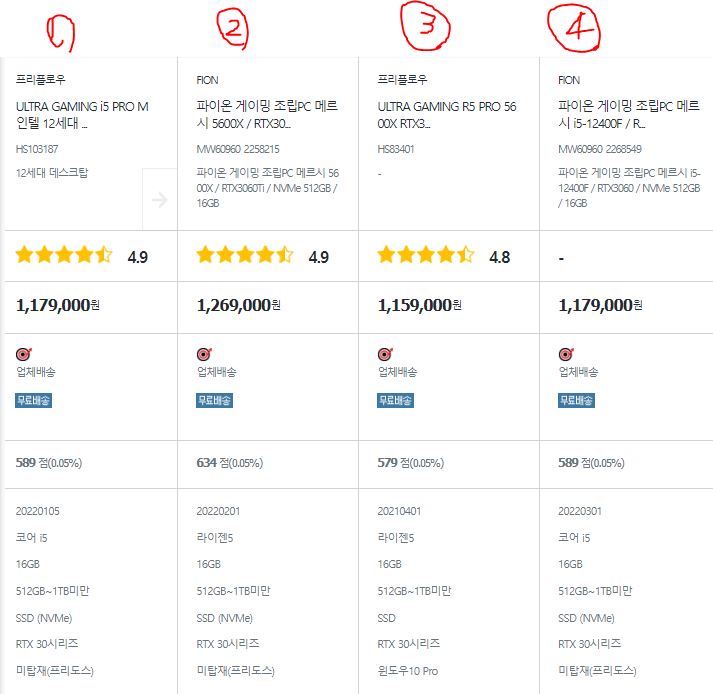This screenshot has height=694, width=713.
Task: Click 무료배송 badge in the fourth column
Action: (576, 400)
